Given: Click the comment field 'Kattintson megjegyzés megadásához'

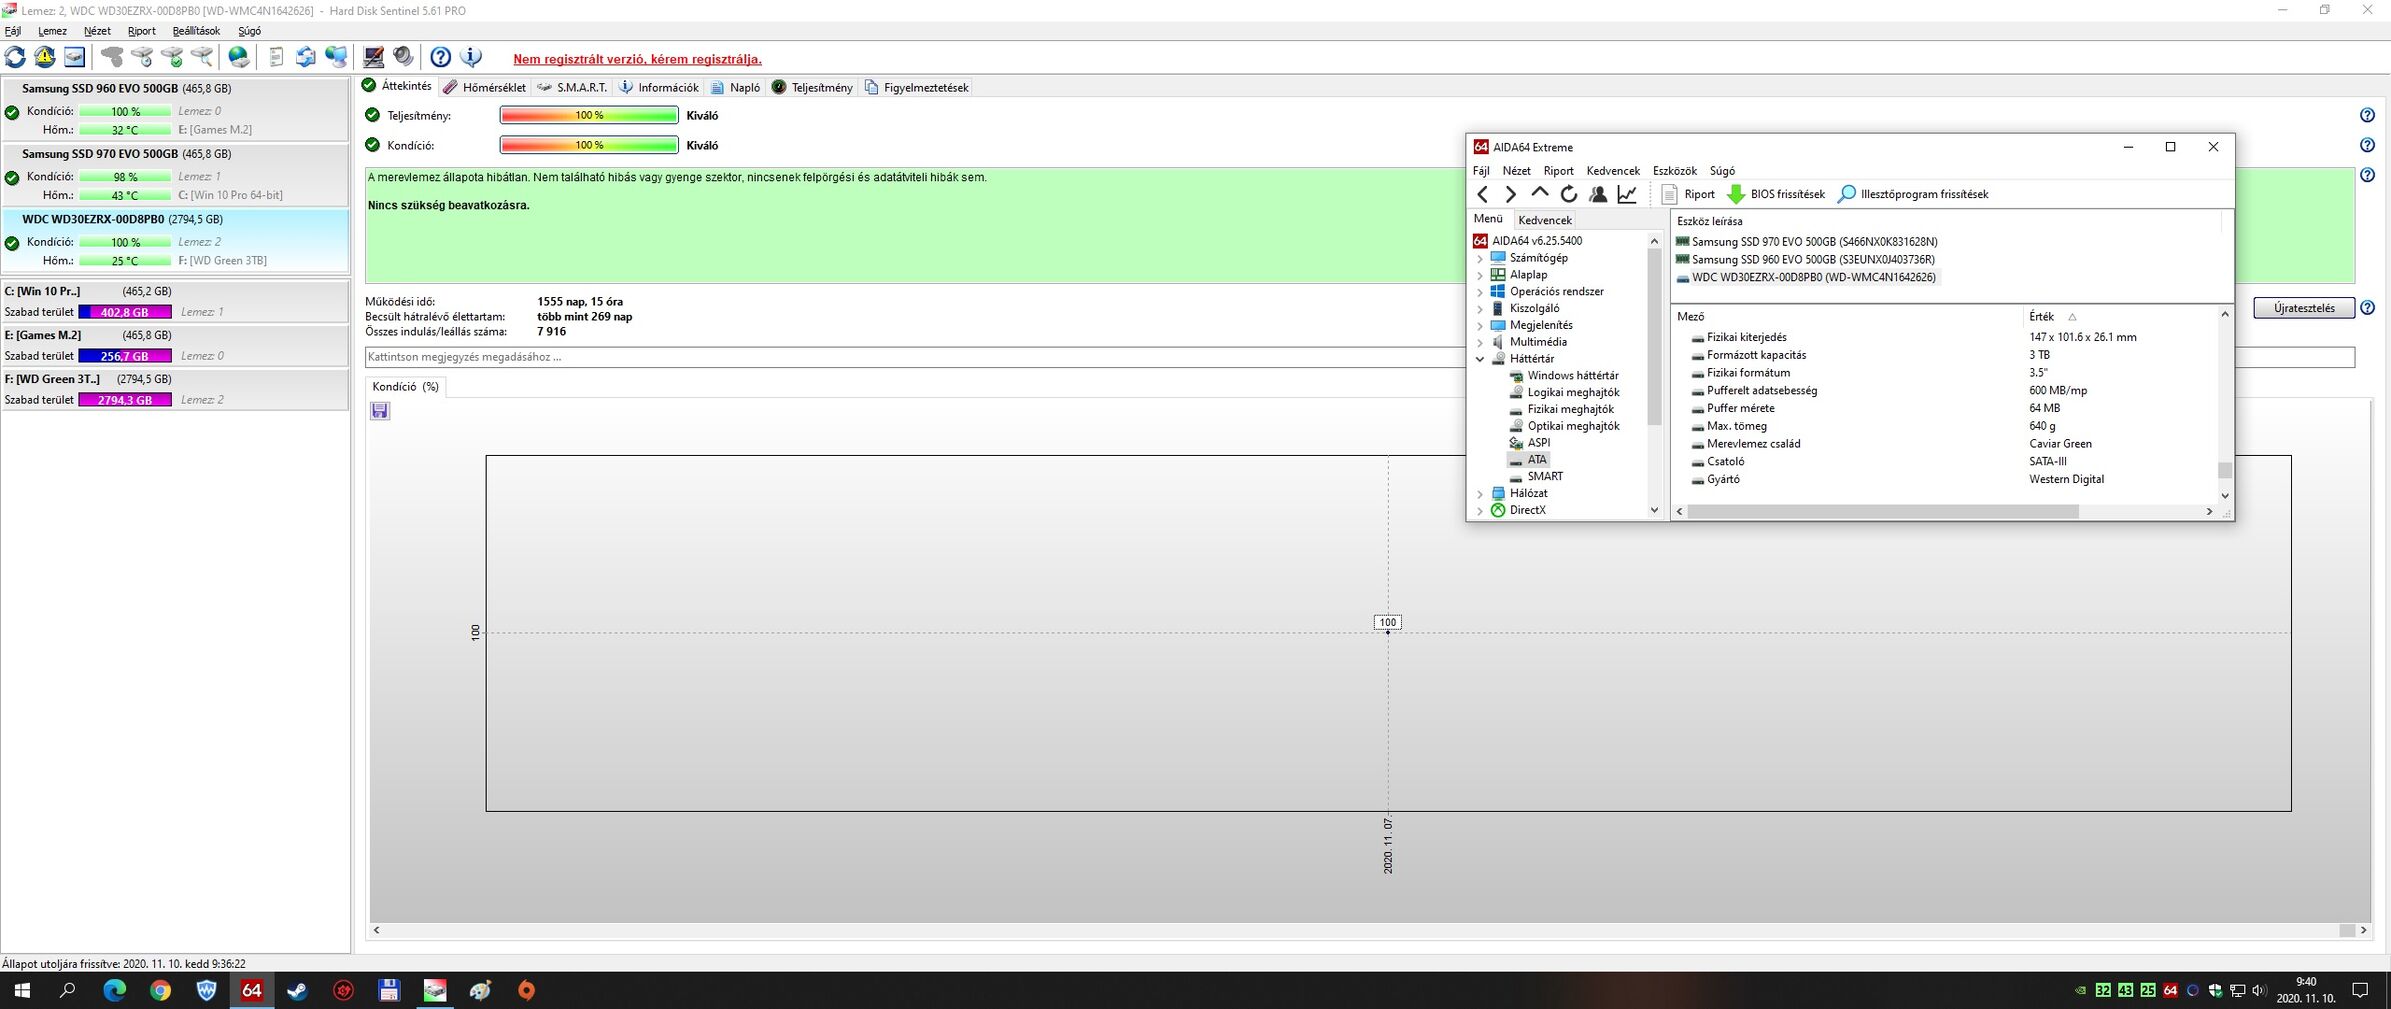Looking at the screenshot, I should coord(1360,357).
